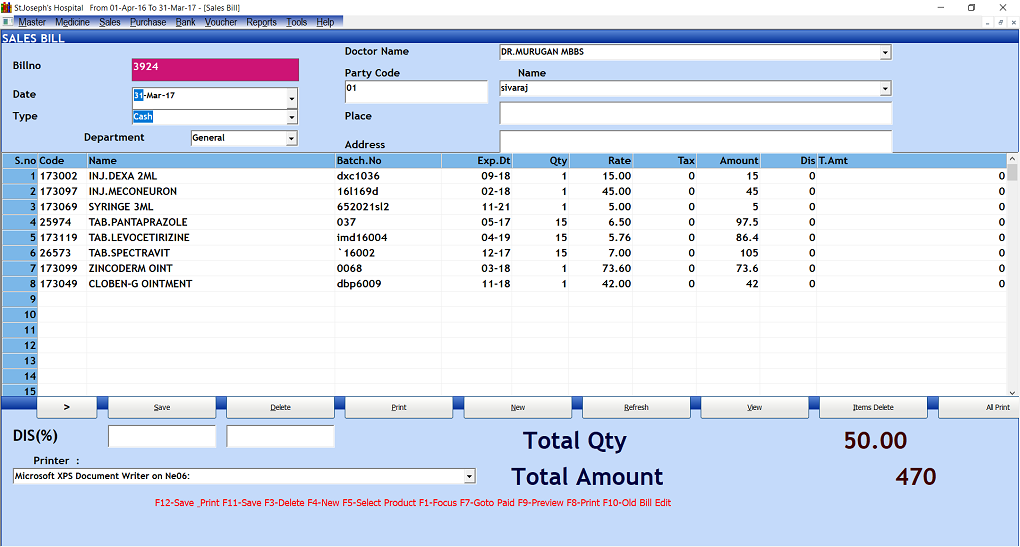Click the Print button
The width and height of the screenshot is (1020, 547).
point(399,407)
